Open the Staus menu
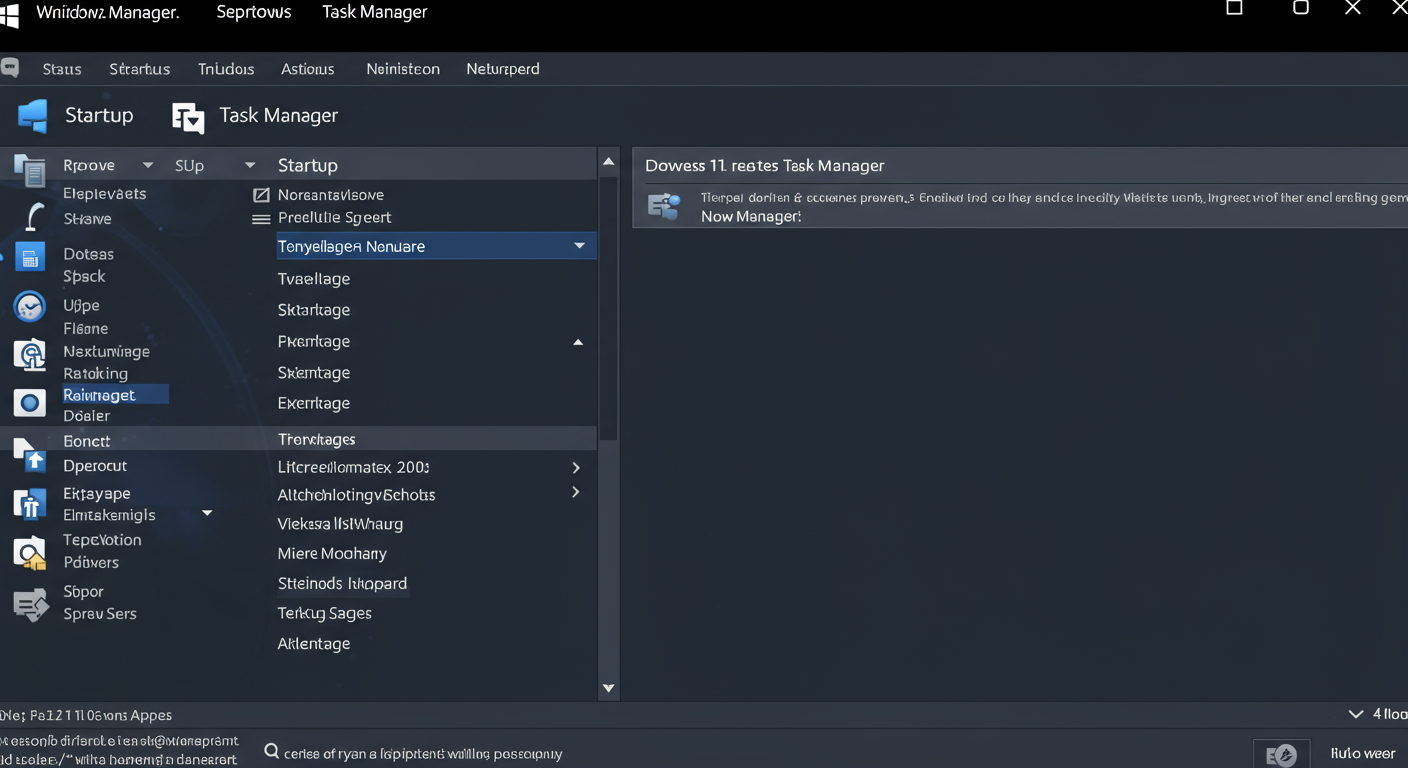The width and height of the screenshot is (1408, 768). click(x=62, y=69)
